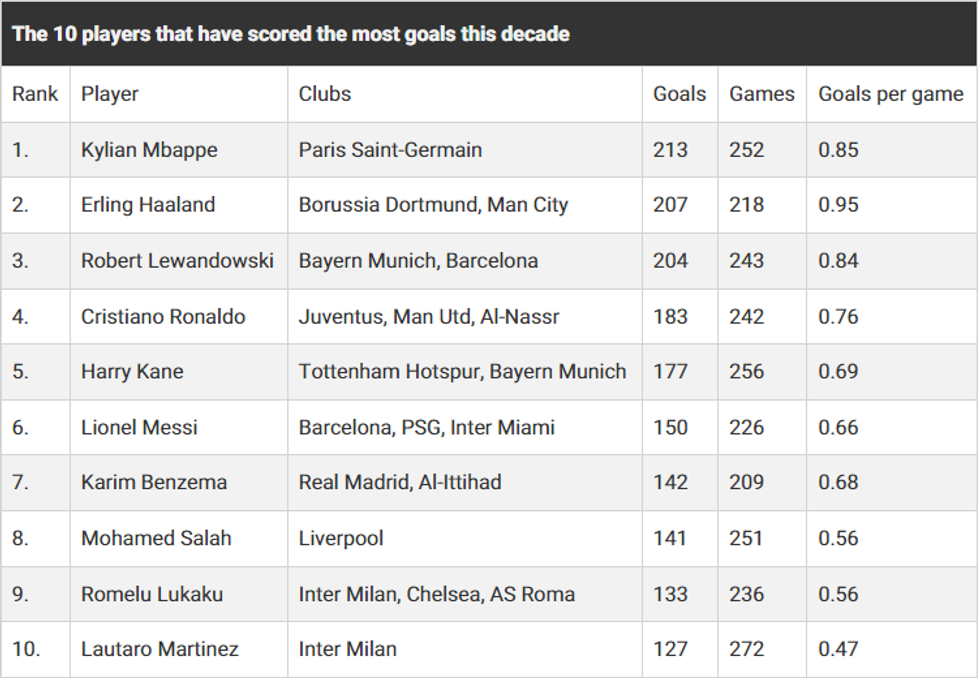
Task: Click the Player column header
Action: tap(110, 94)
